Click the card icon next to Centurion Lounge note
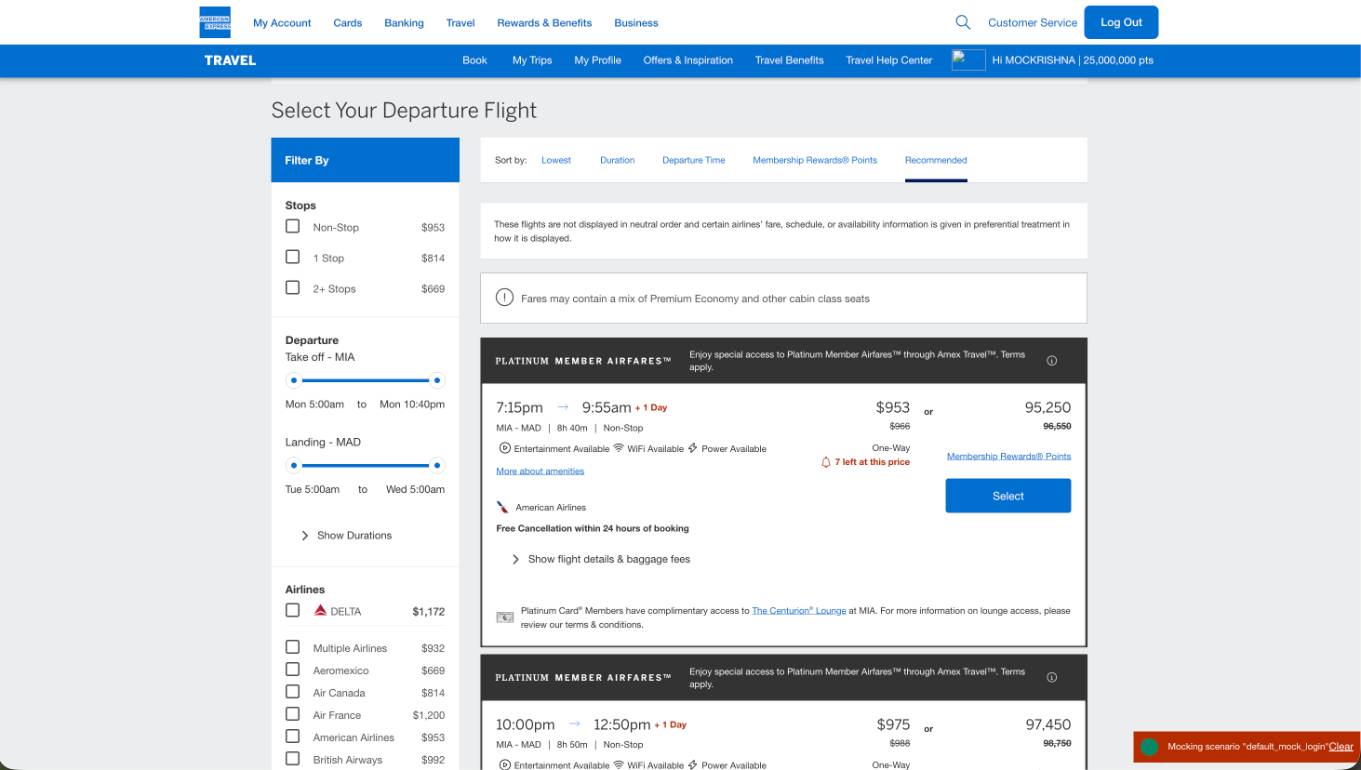The width and height of the screenshot is (1361, 770). (505, 617)
